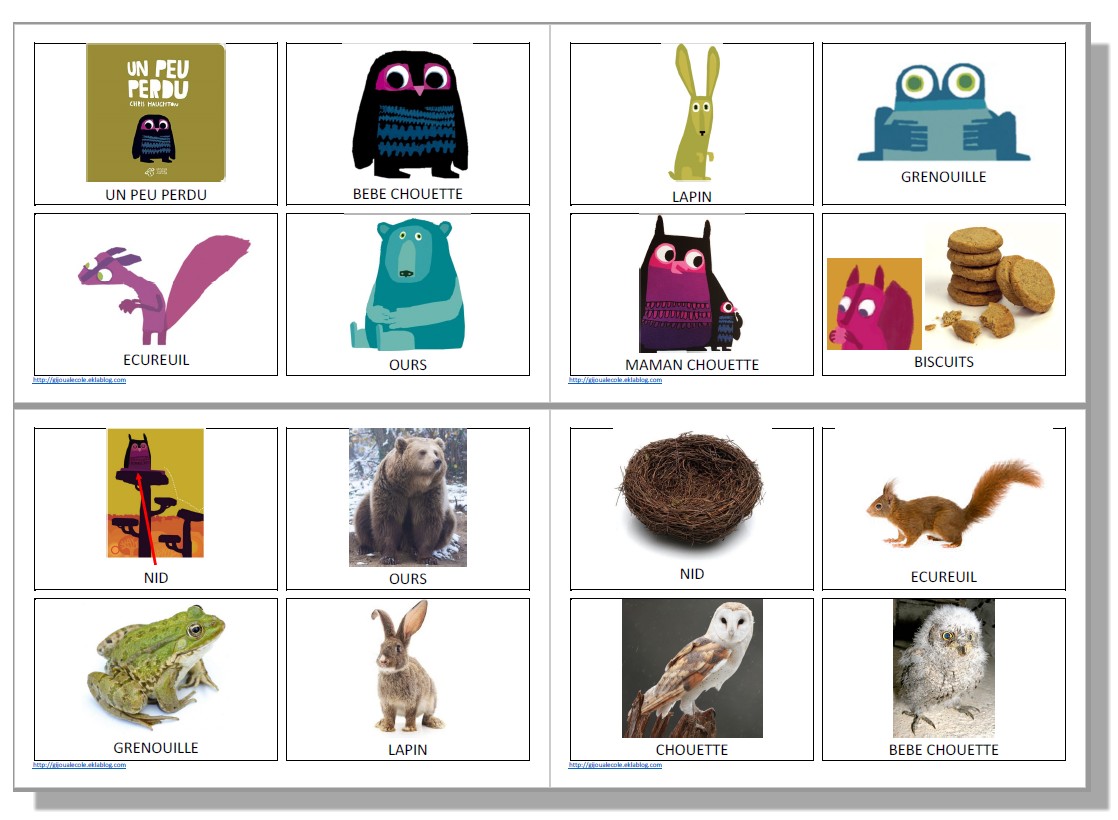Select the "BEBE CHOUETTE" caption under the illustrated owl

408,194
